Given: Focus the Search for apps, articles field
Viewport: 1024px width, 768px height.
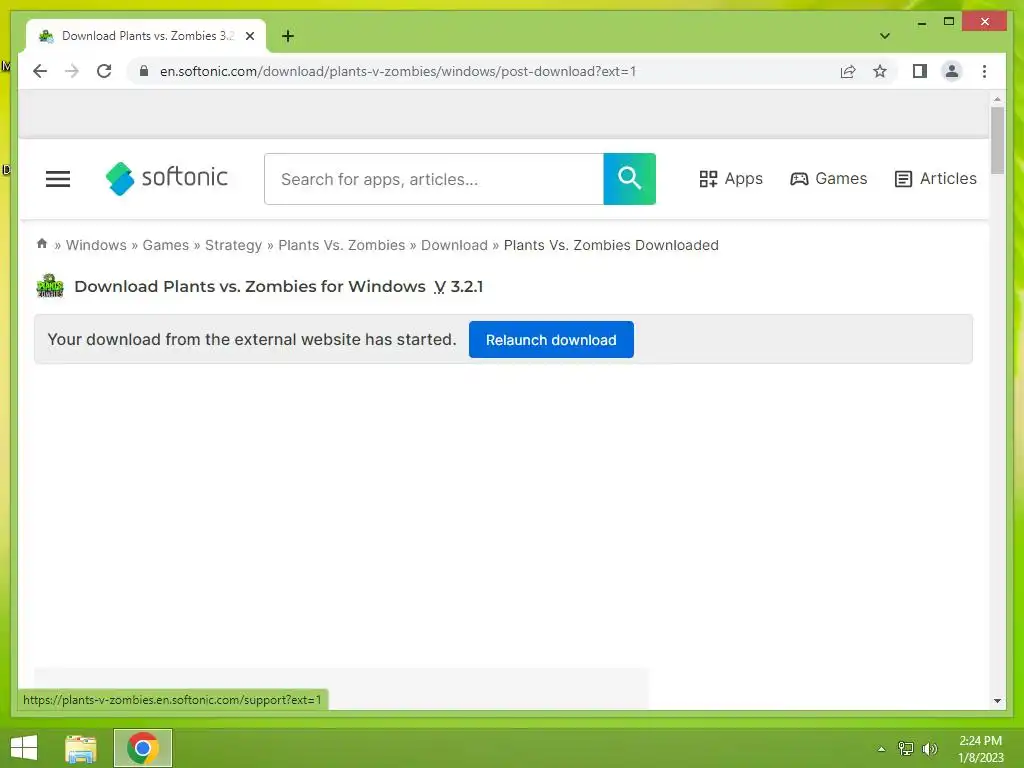Looking at the screenshot, I should click(434, 179).
